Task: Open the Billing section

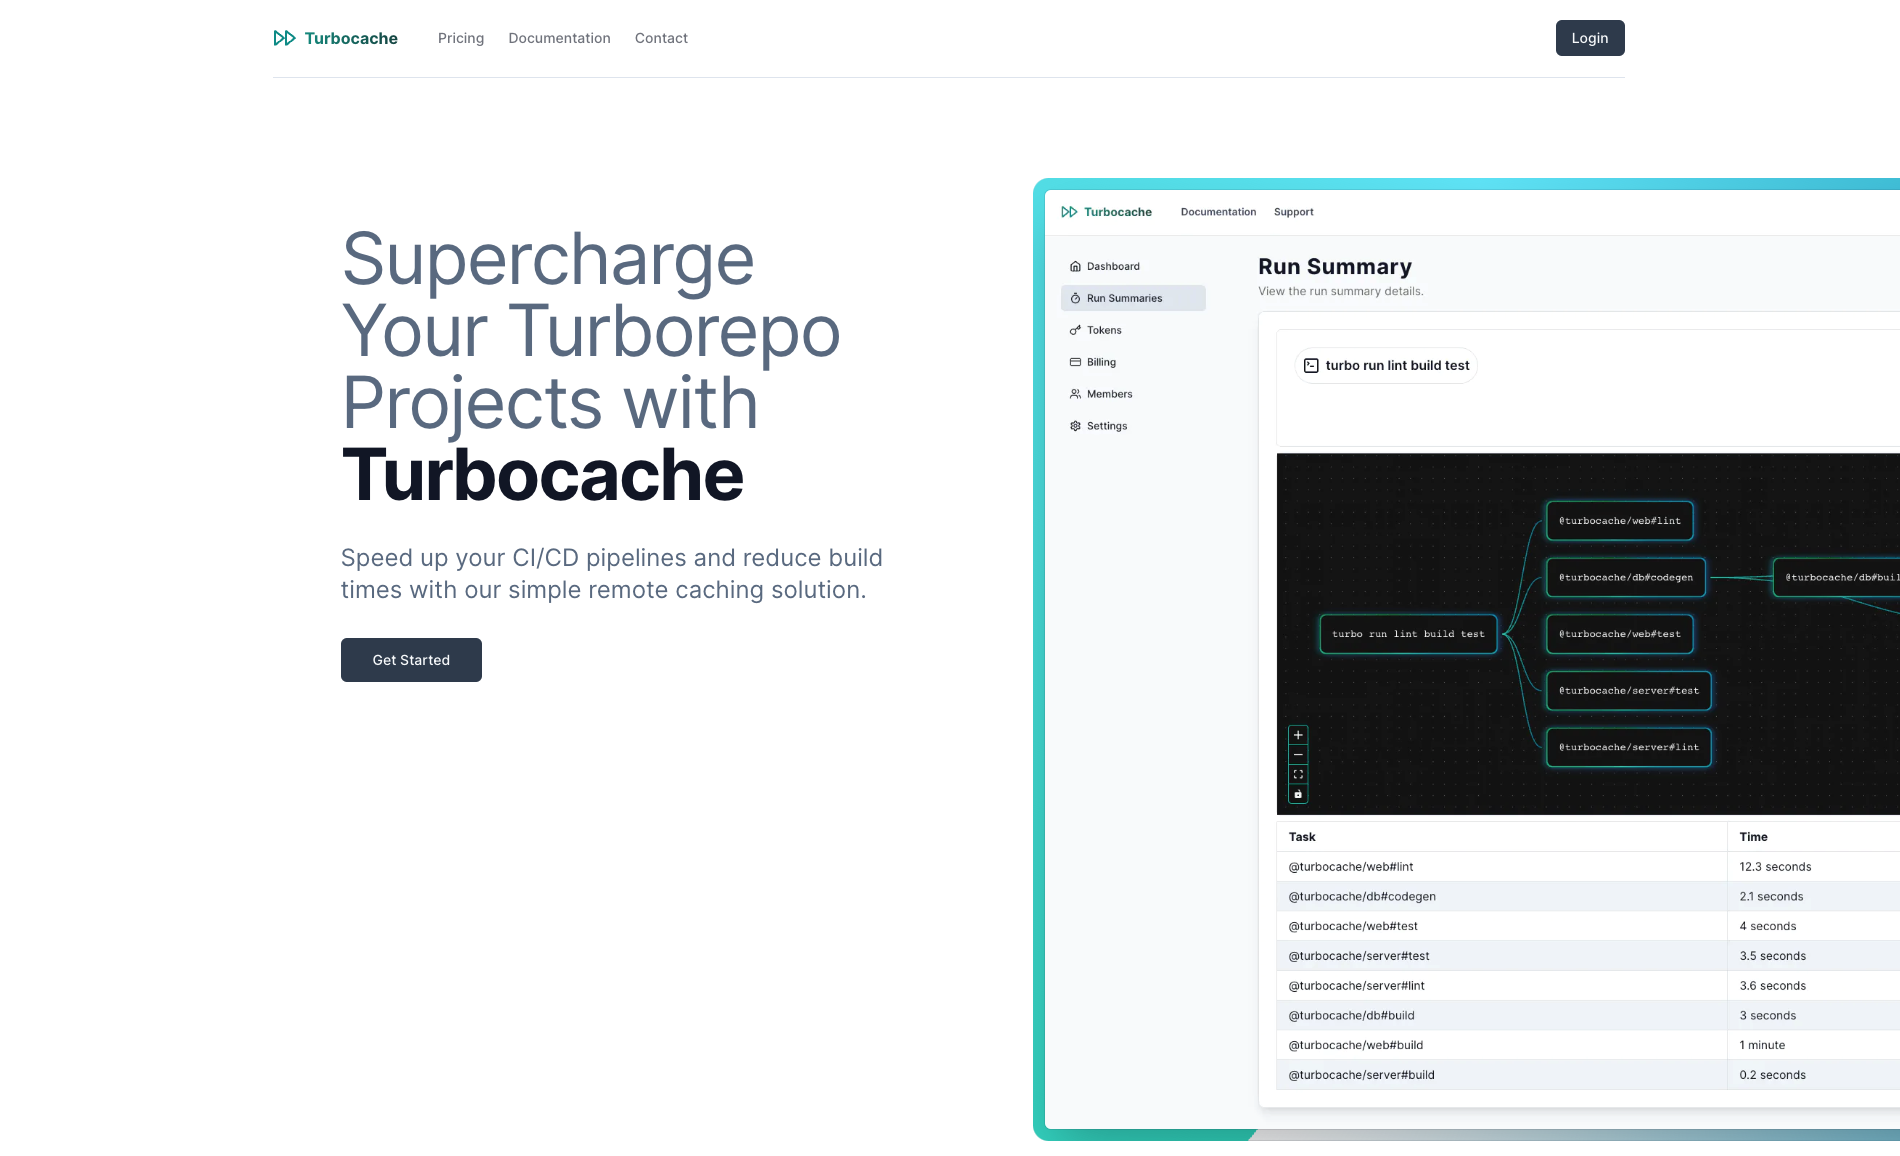Action: pos(1100,361)
